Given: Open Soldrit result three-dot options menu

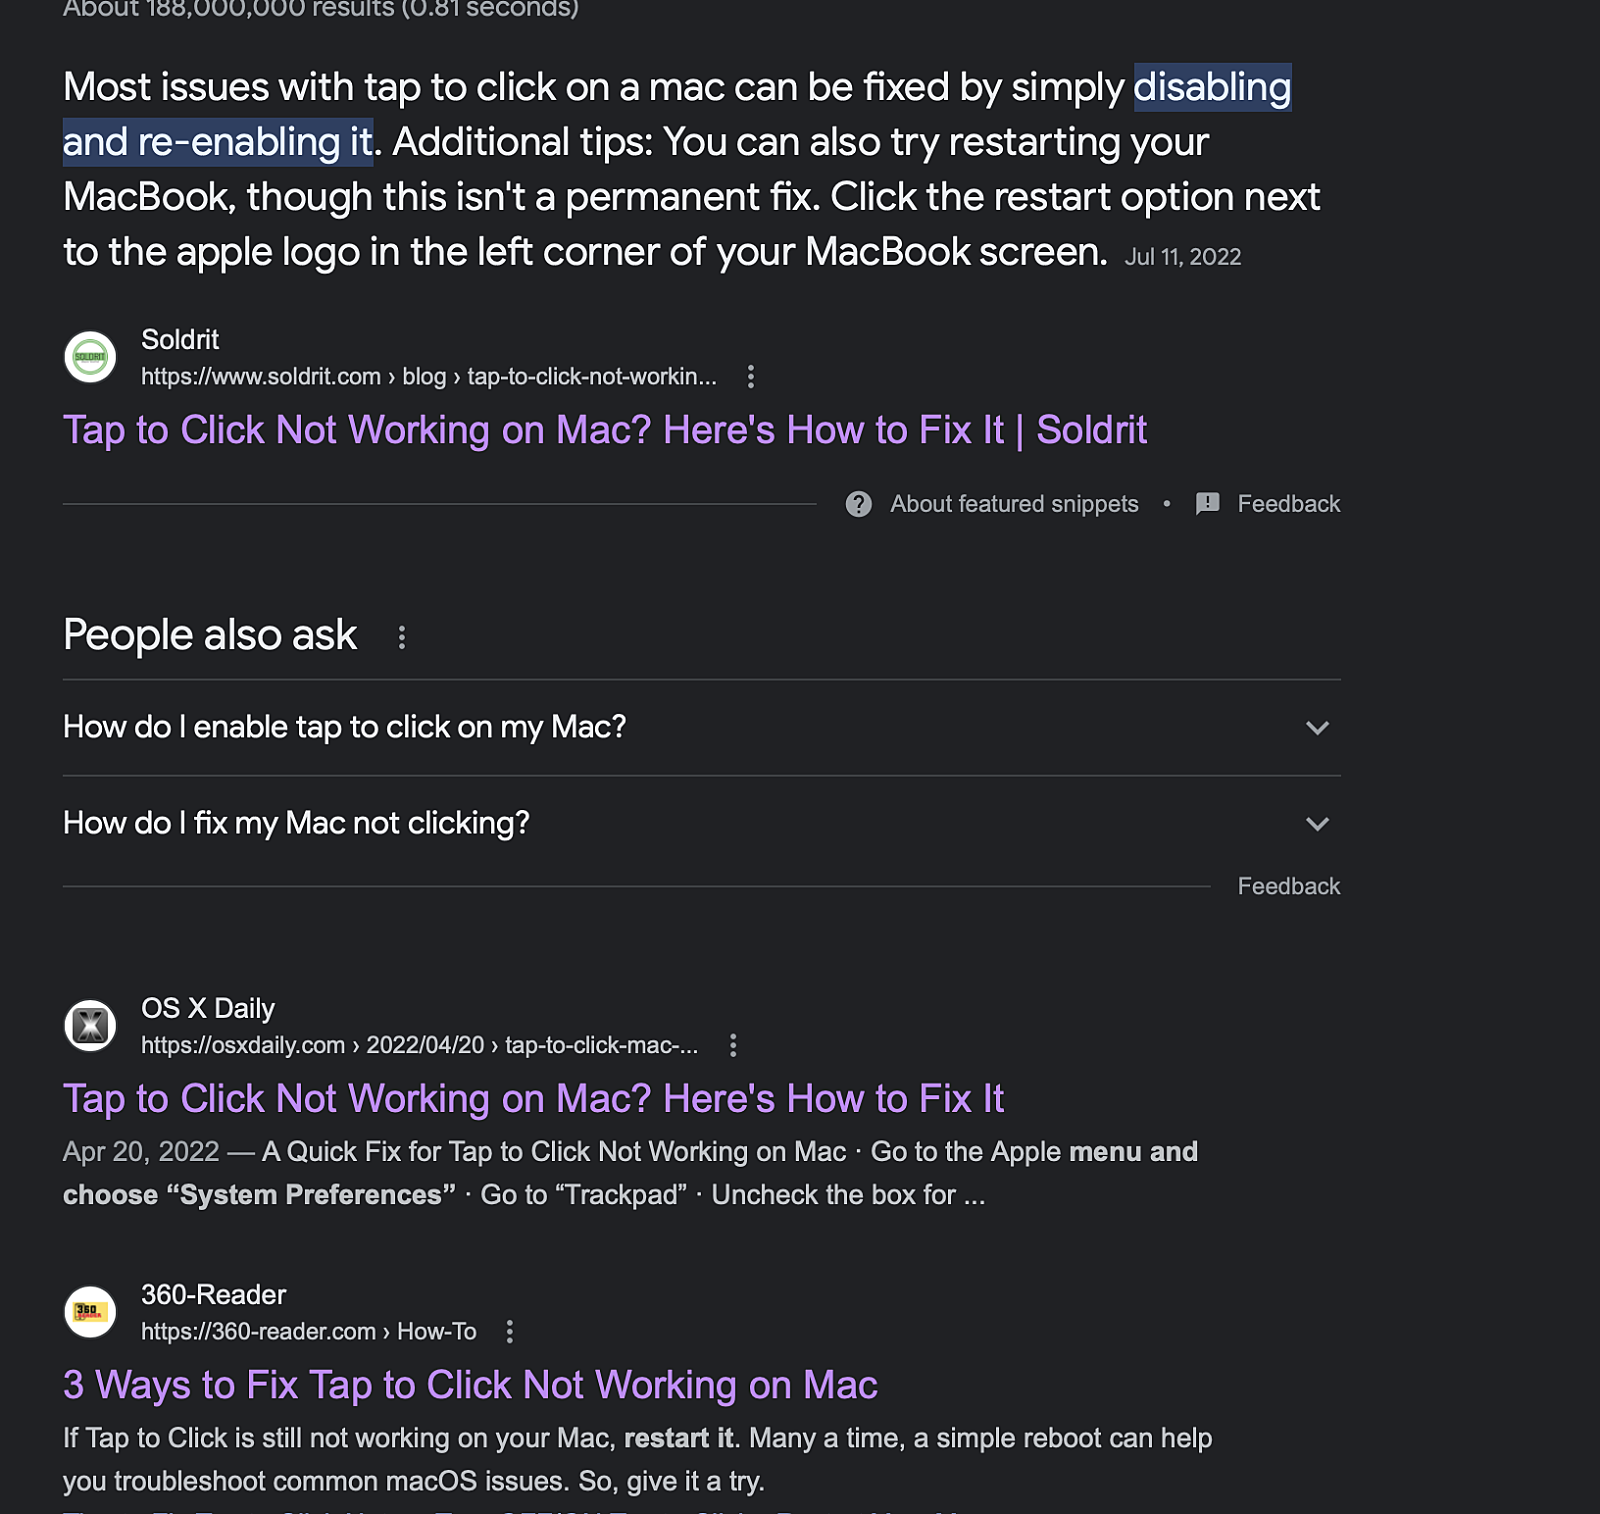Looking at the screenshot, I should [x=751, y=377].
